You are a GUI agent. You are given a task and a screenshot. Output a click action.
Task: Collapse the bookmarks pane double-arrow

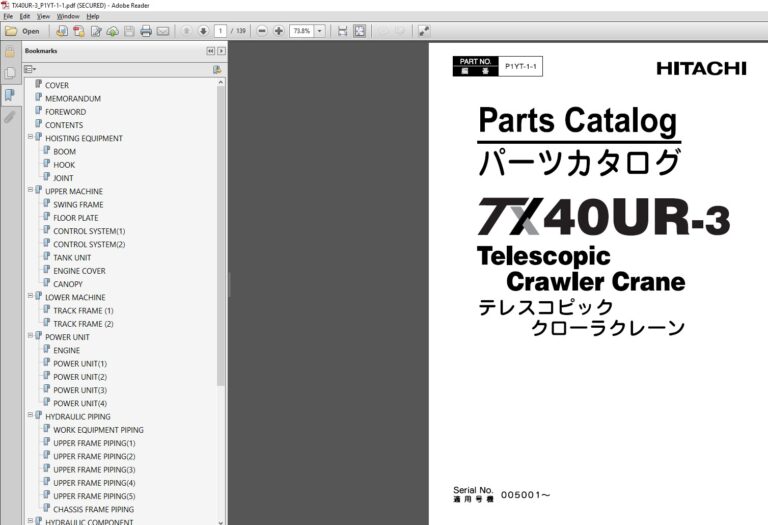(211, 51)
